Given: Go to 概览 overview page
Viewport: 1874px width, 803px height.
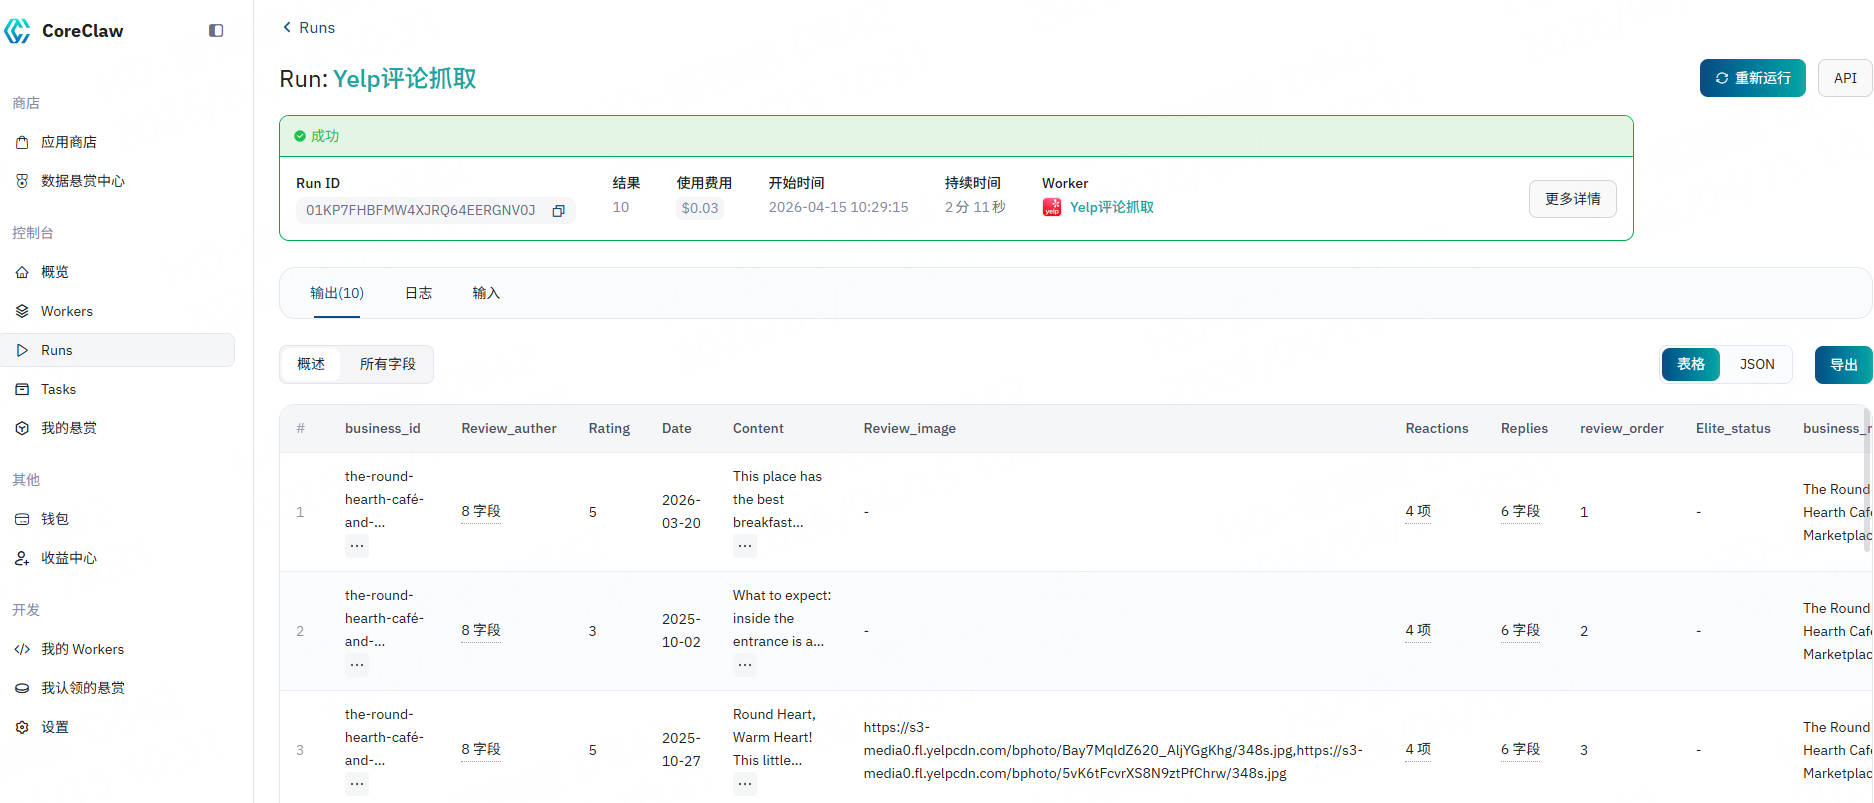Looking at the screenshot, I should click(x=54, y=272).
